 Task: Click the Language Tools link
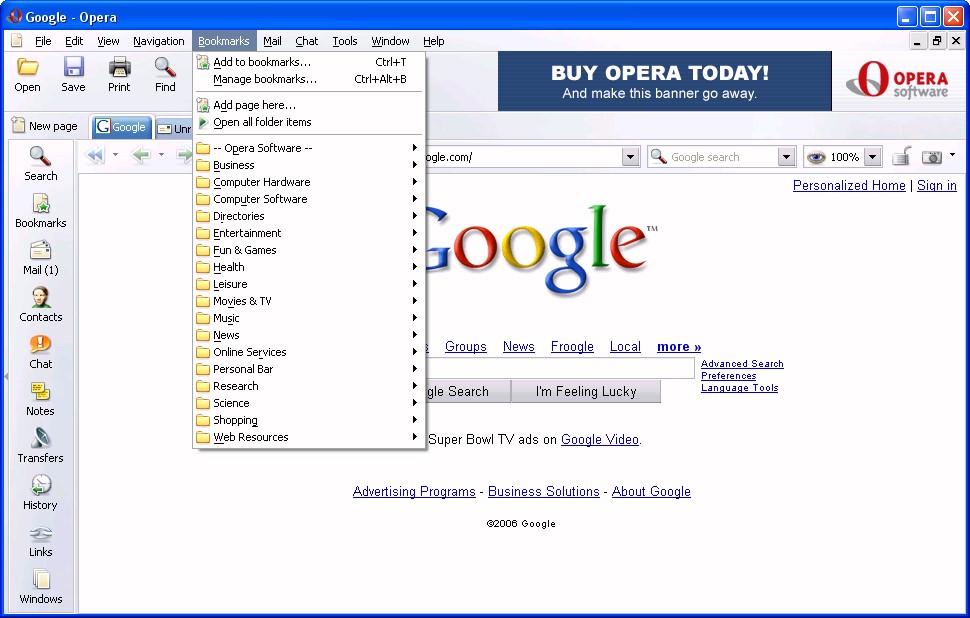point(739,388)
